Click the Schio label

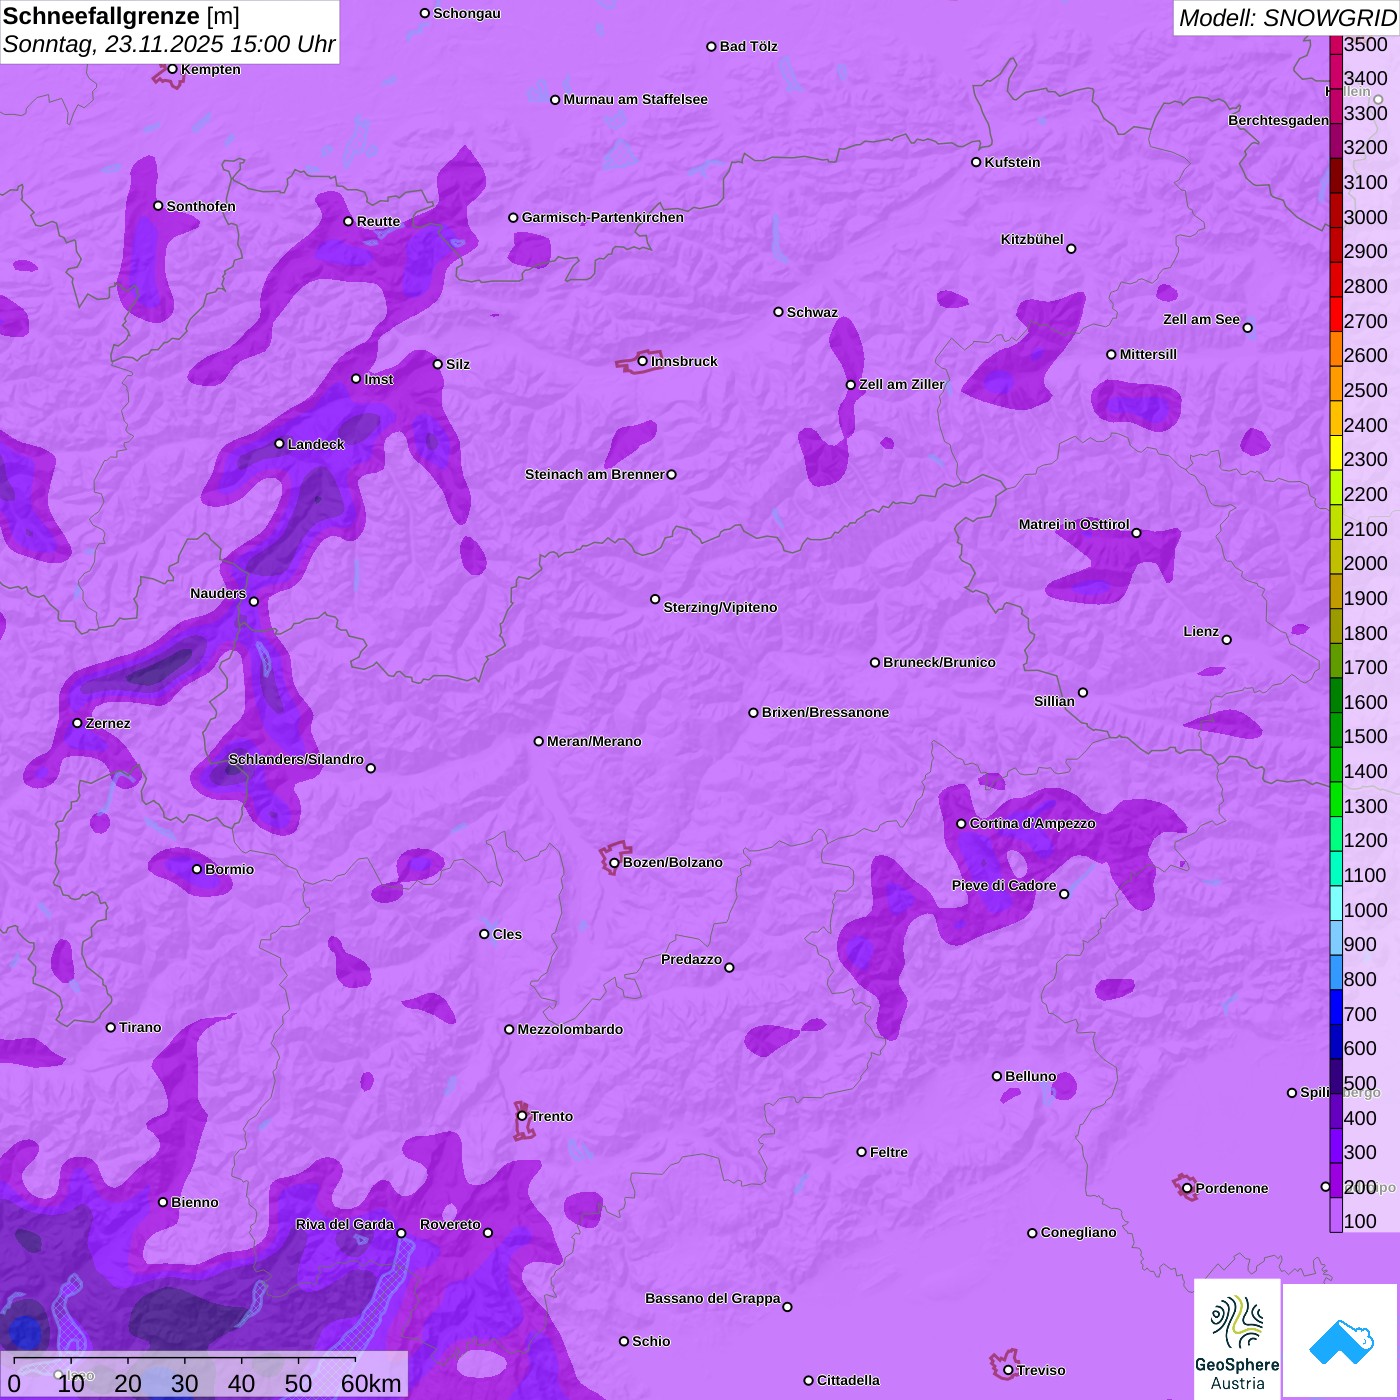pos(651,1341)
